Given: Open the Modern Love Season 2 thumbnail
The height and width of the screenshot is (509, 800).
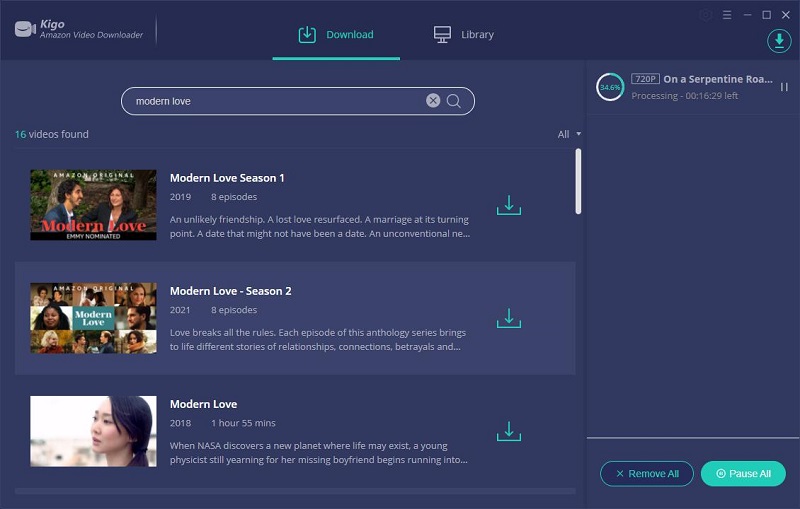Looking at the screenshot, I should click(93, 318).
